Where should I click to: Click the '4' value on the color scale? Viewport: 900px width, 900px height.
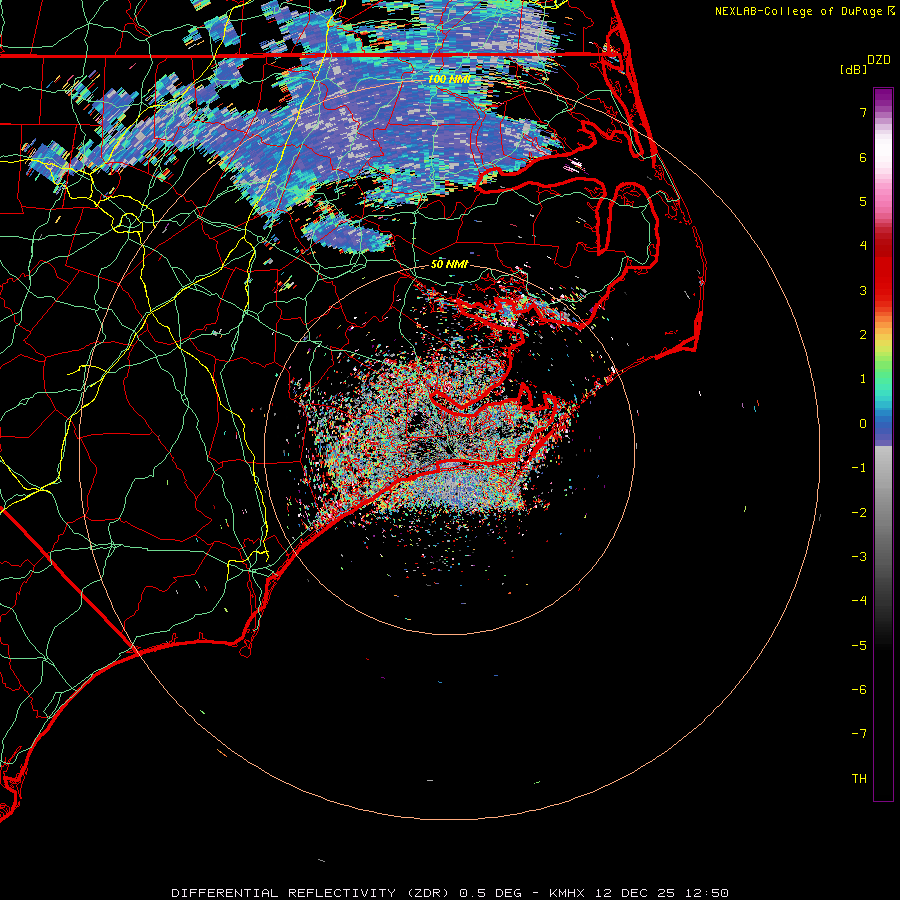point(863,246)
